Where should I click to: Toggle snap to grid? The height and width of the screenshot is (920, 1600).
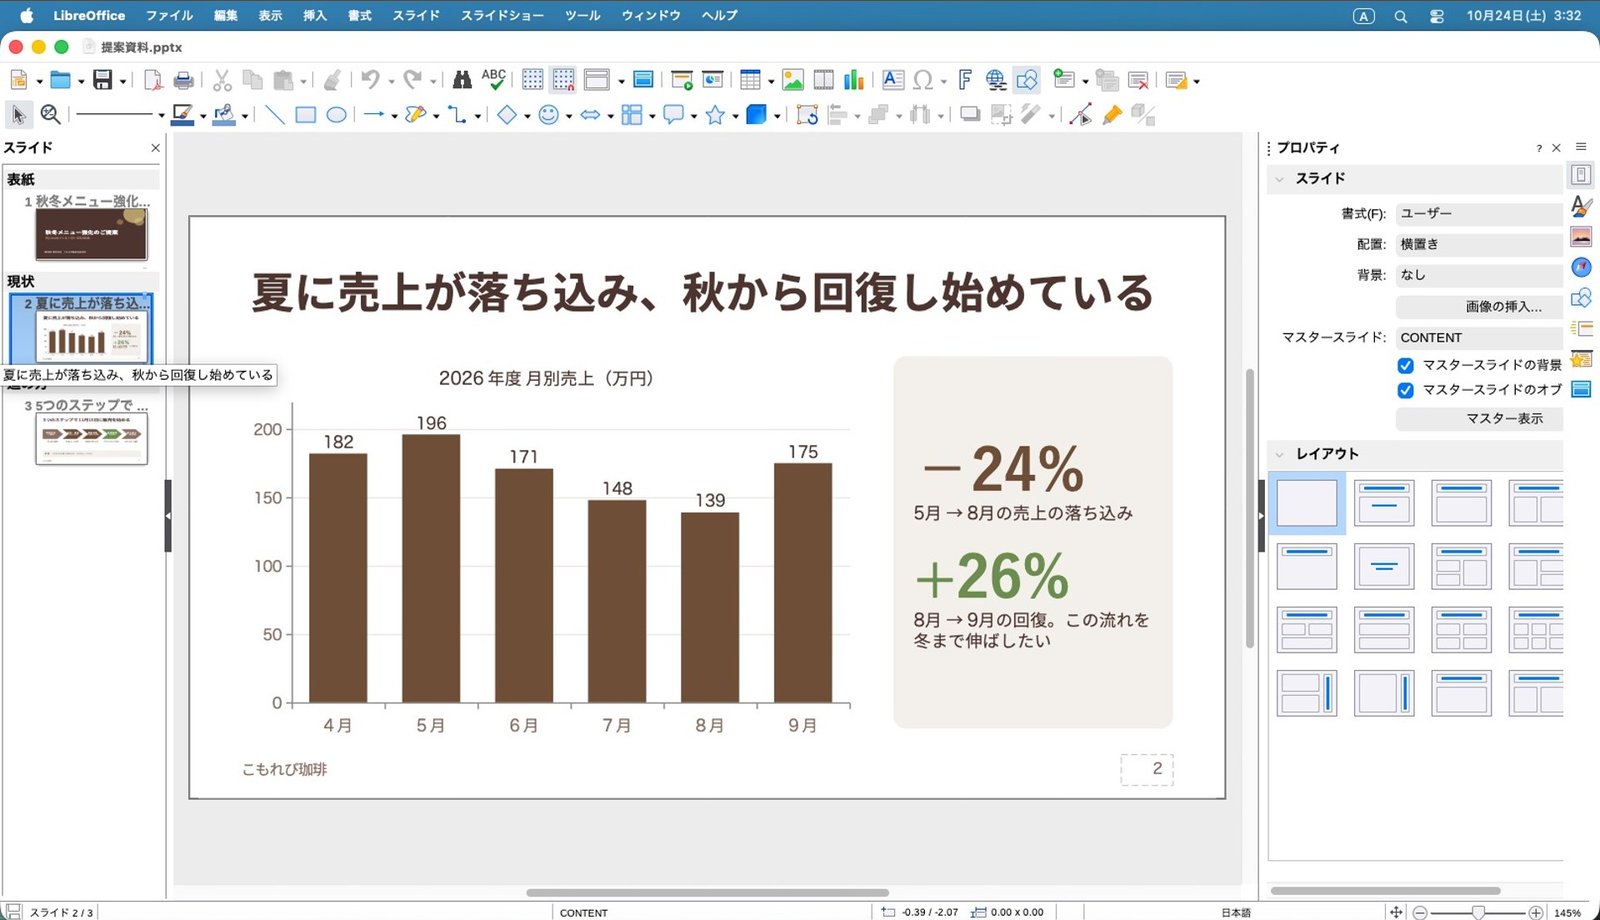pos(564,80)
